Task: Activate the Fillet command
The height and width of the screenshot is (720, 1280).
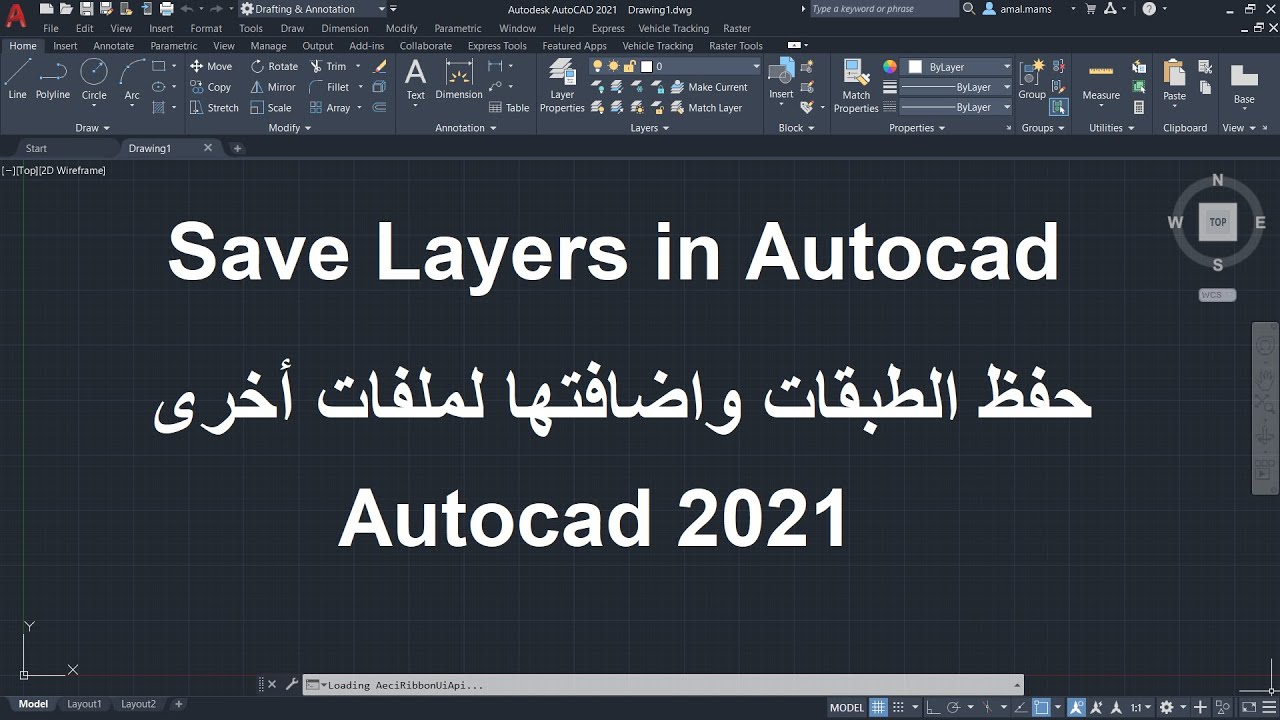Action: [329, 87]
